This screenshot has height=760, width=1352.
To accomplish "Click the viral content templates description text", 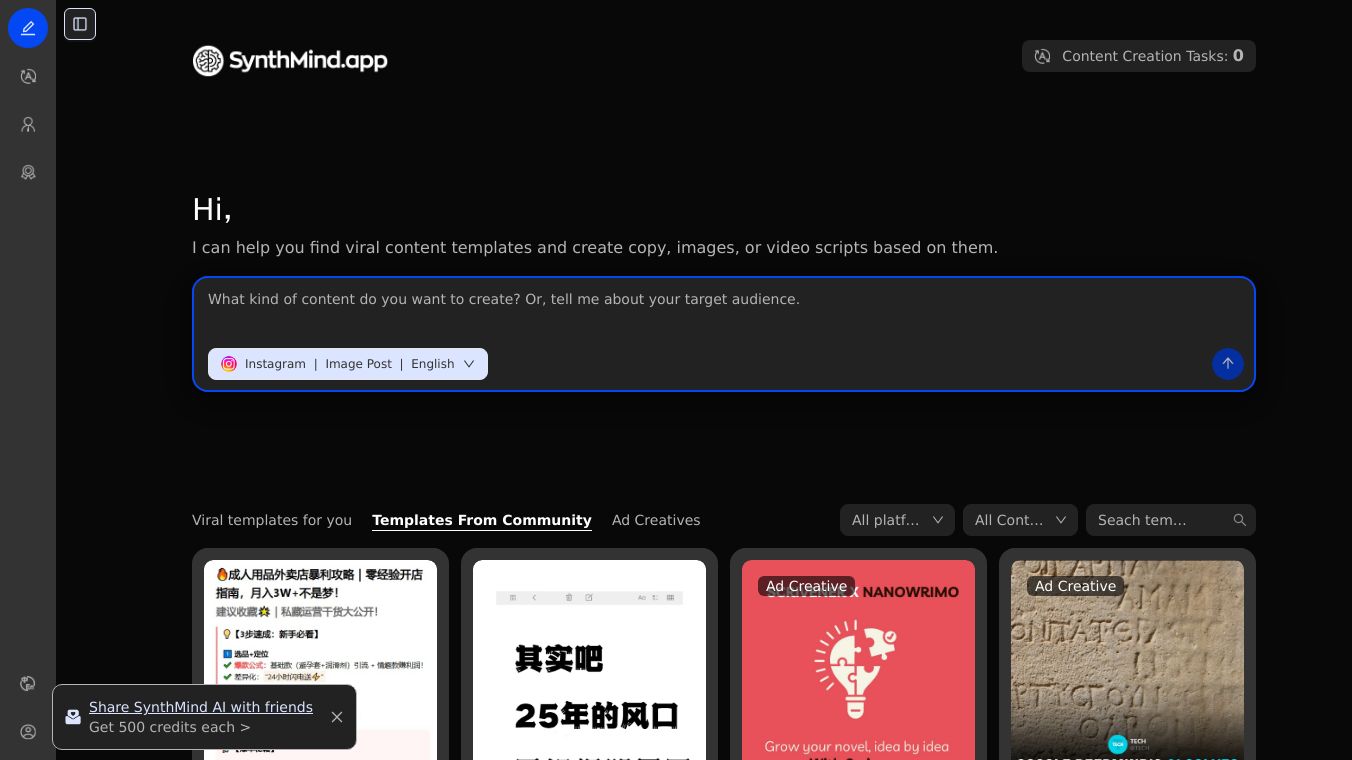I will 595,247.
